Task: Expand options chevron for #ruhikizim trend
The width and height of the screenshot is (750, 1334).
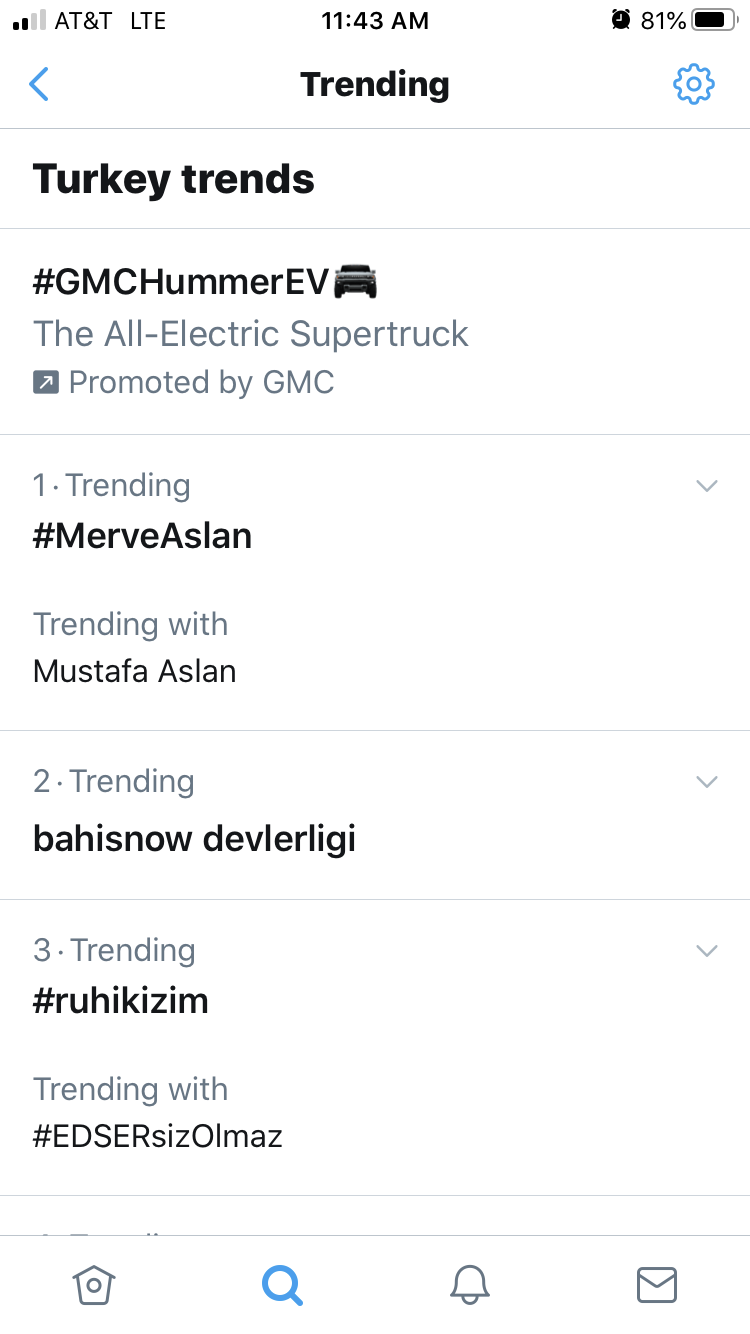Action: point(707,951)
